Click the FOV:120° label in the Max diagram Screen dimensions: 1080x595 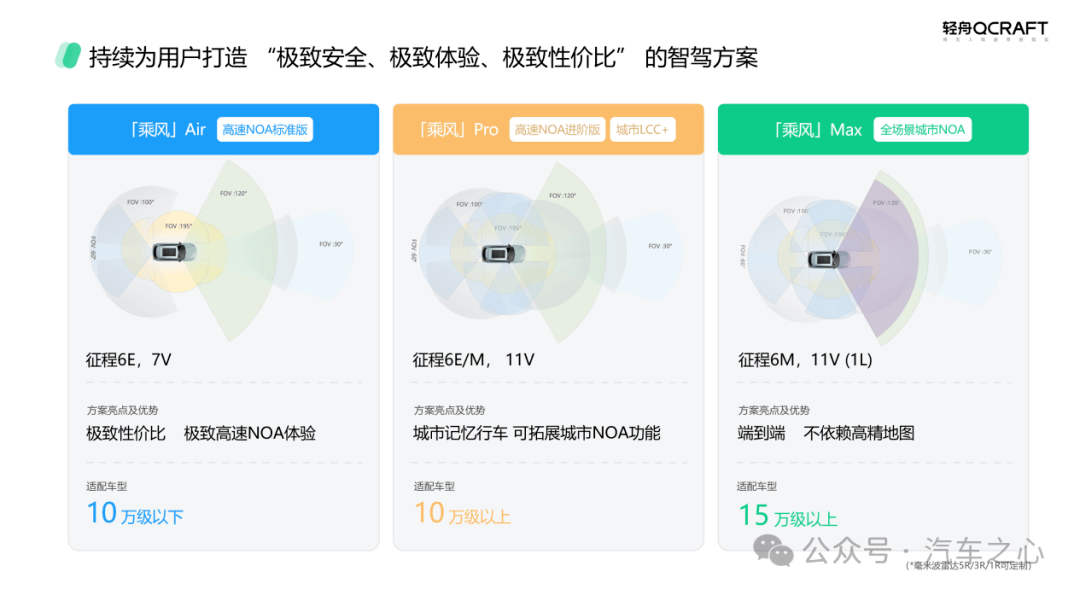point(886,202)
